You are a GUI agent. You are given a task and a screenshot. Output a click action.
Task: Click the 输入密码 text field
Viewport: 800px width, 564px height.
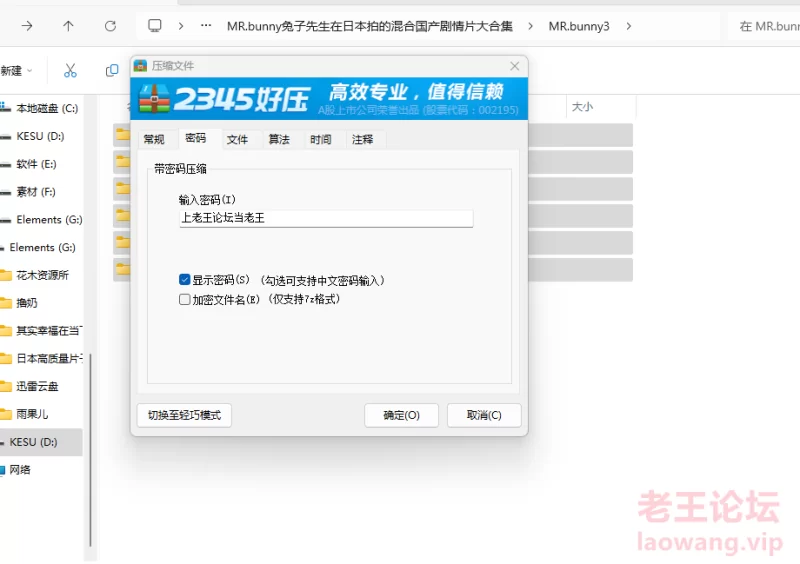click(x=325, y=217)
